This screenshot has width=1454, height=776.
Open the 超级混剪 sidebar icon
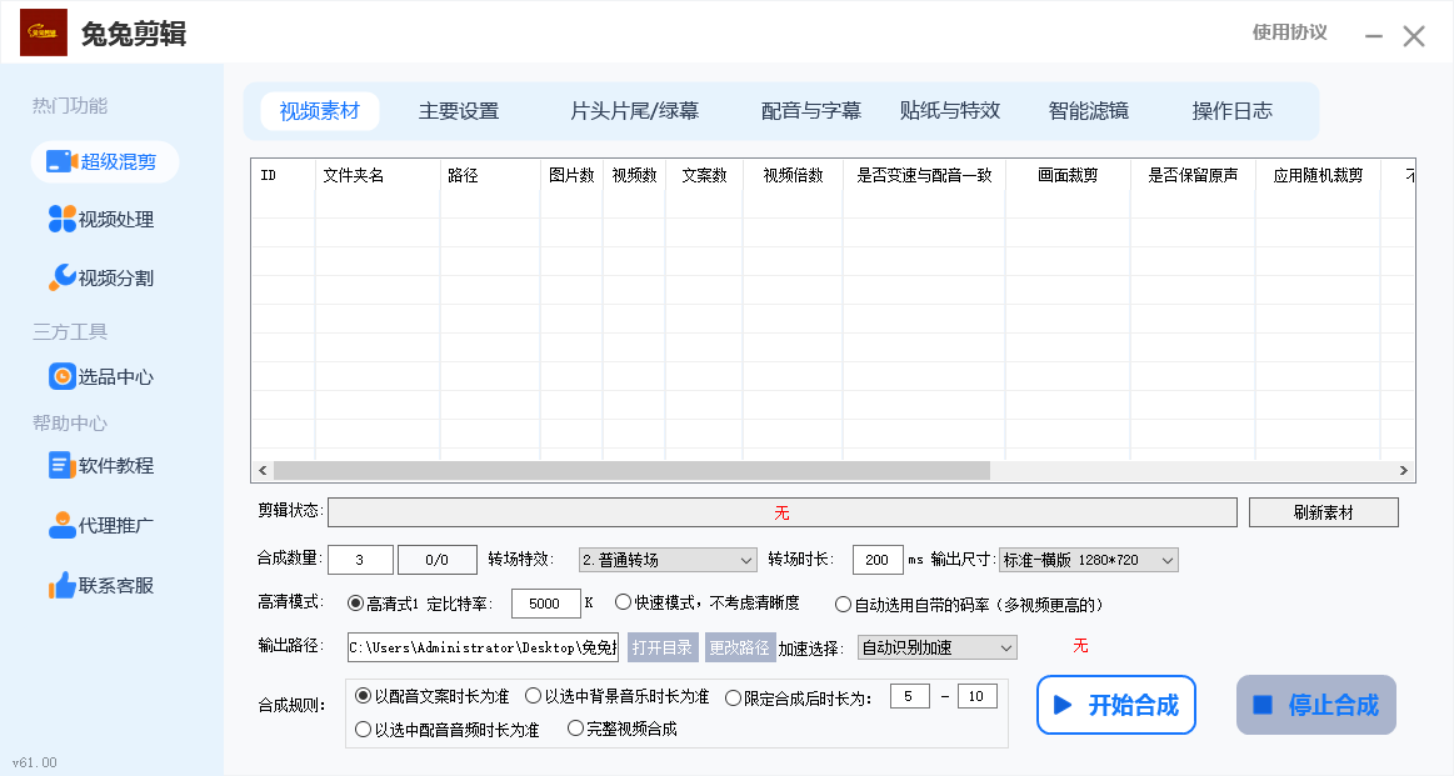coord(62,162)
